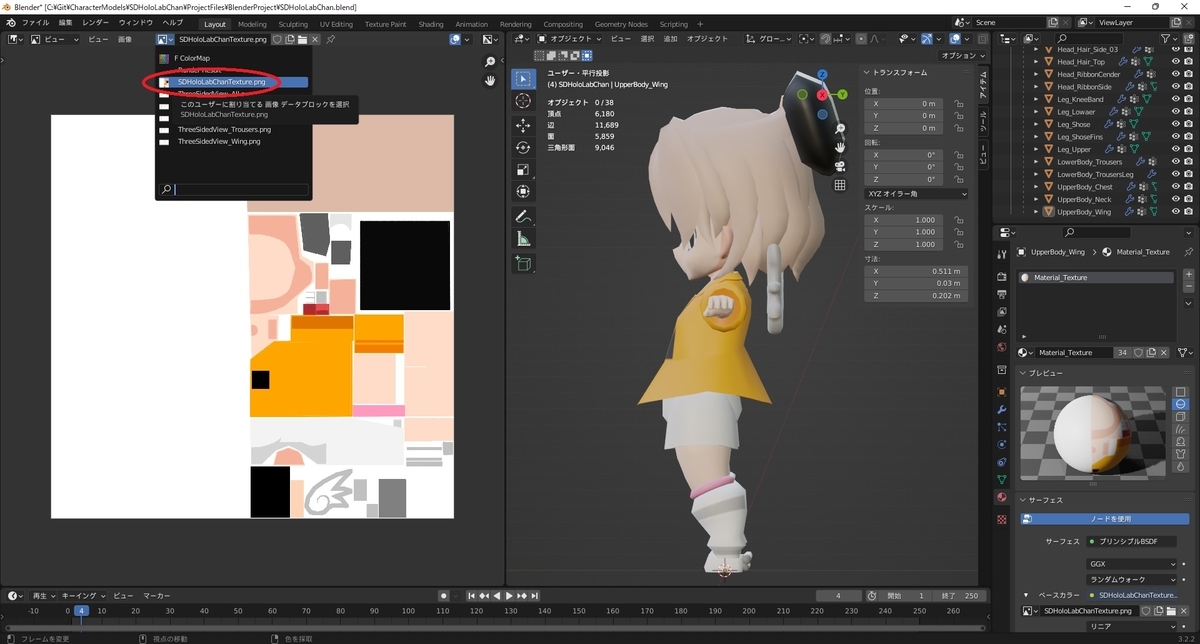Screen dimensions: 1200x644
Task: Lock the scale Z transform padlock
Action: [x=958, y=244]
